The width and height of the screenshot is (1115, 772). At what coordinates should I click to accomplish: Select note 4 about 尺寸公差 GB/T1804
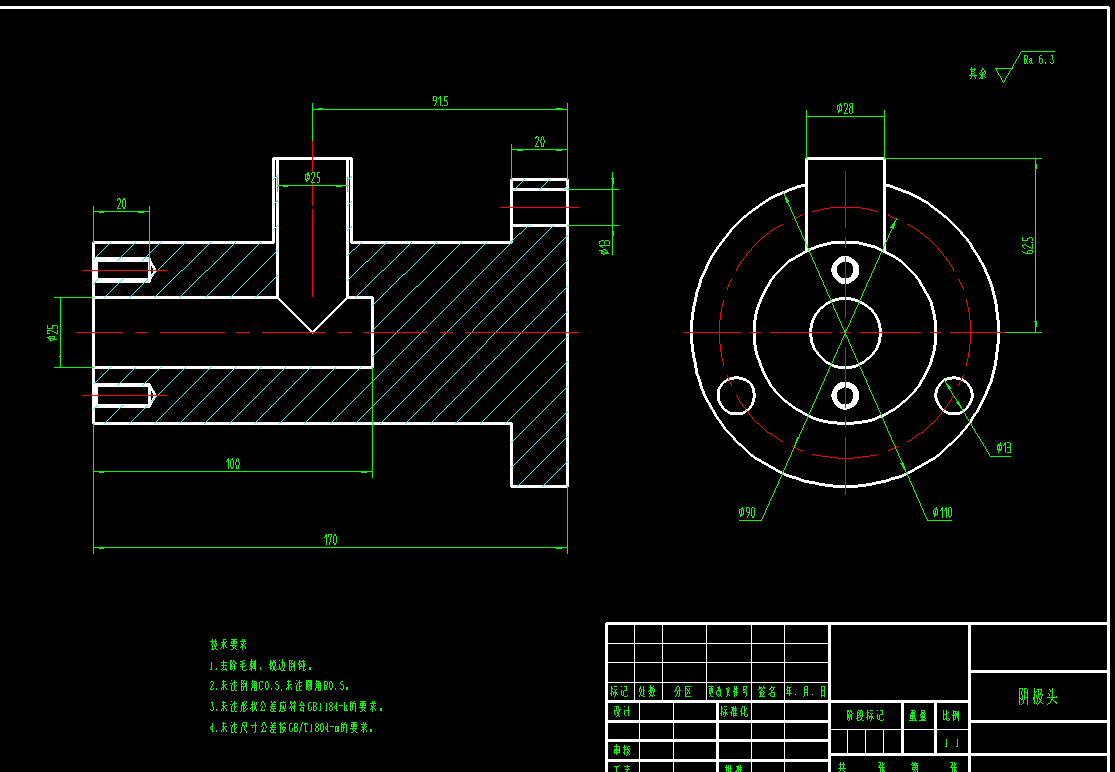(x=292, y=728)
